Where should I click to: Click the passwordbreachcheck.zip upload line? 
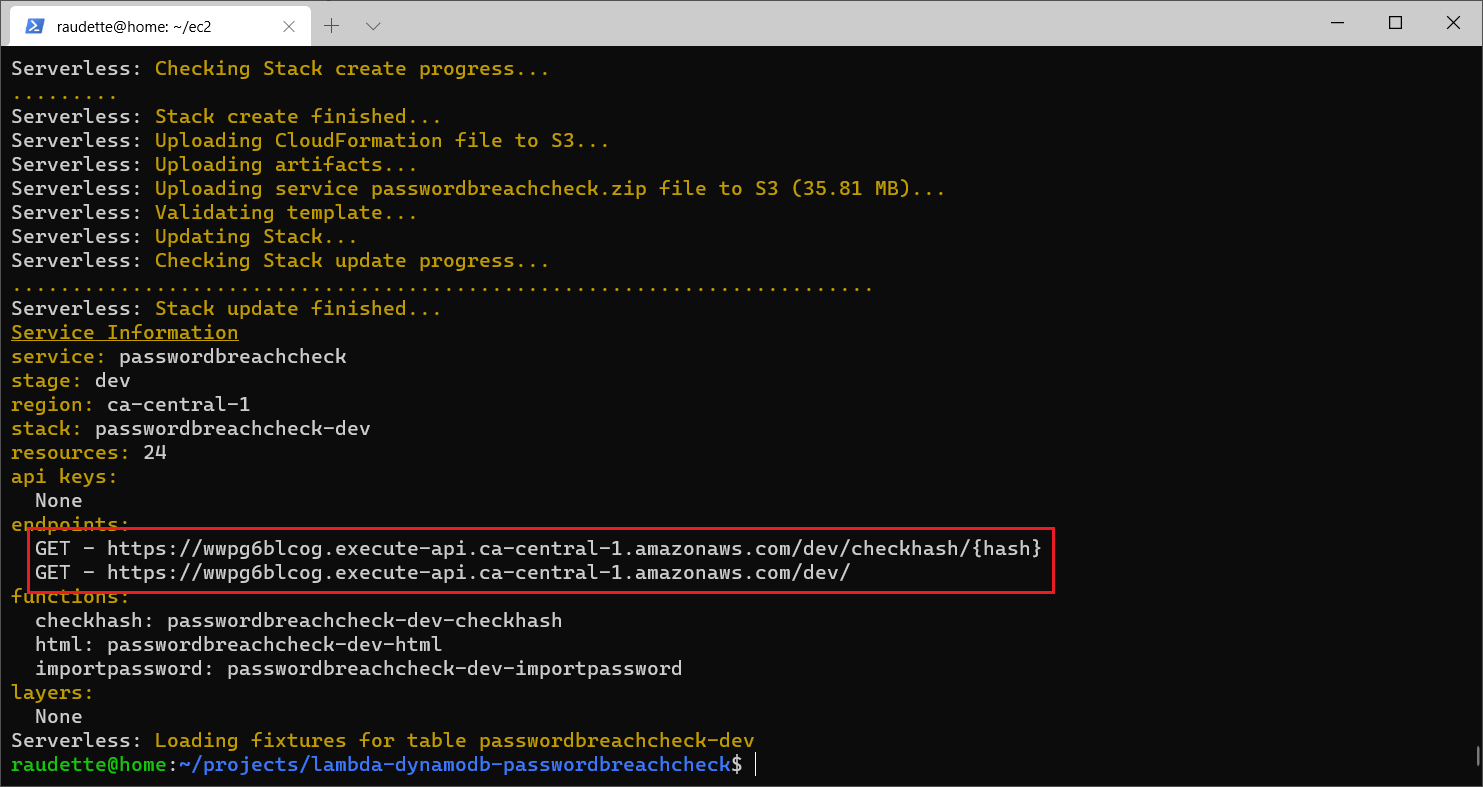click(549, 189)
